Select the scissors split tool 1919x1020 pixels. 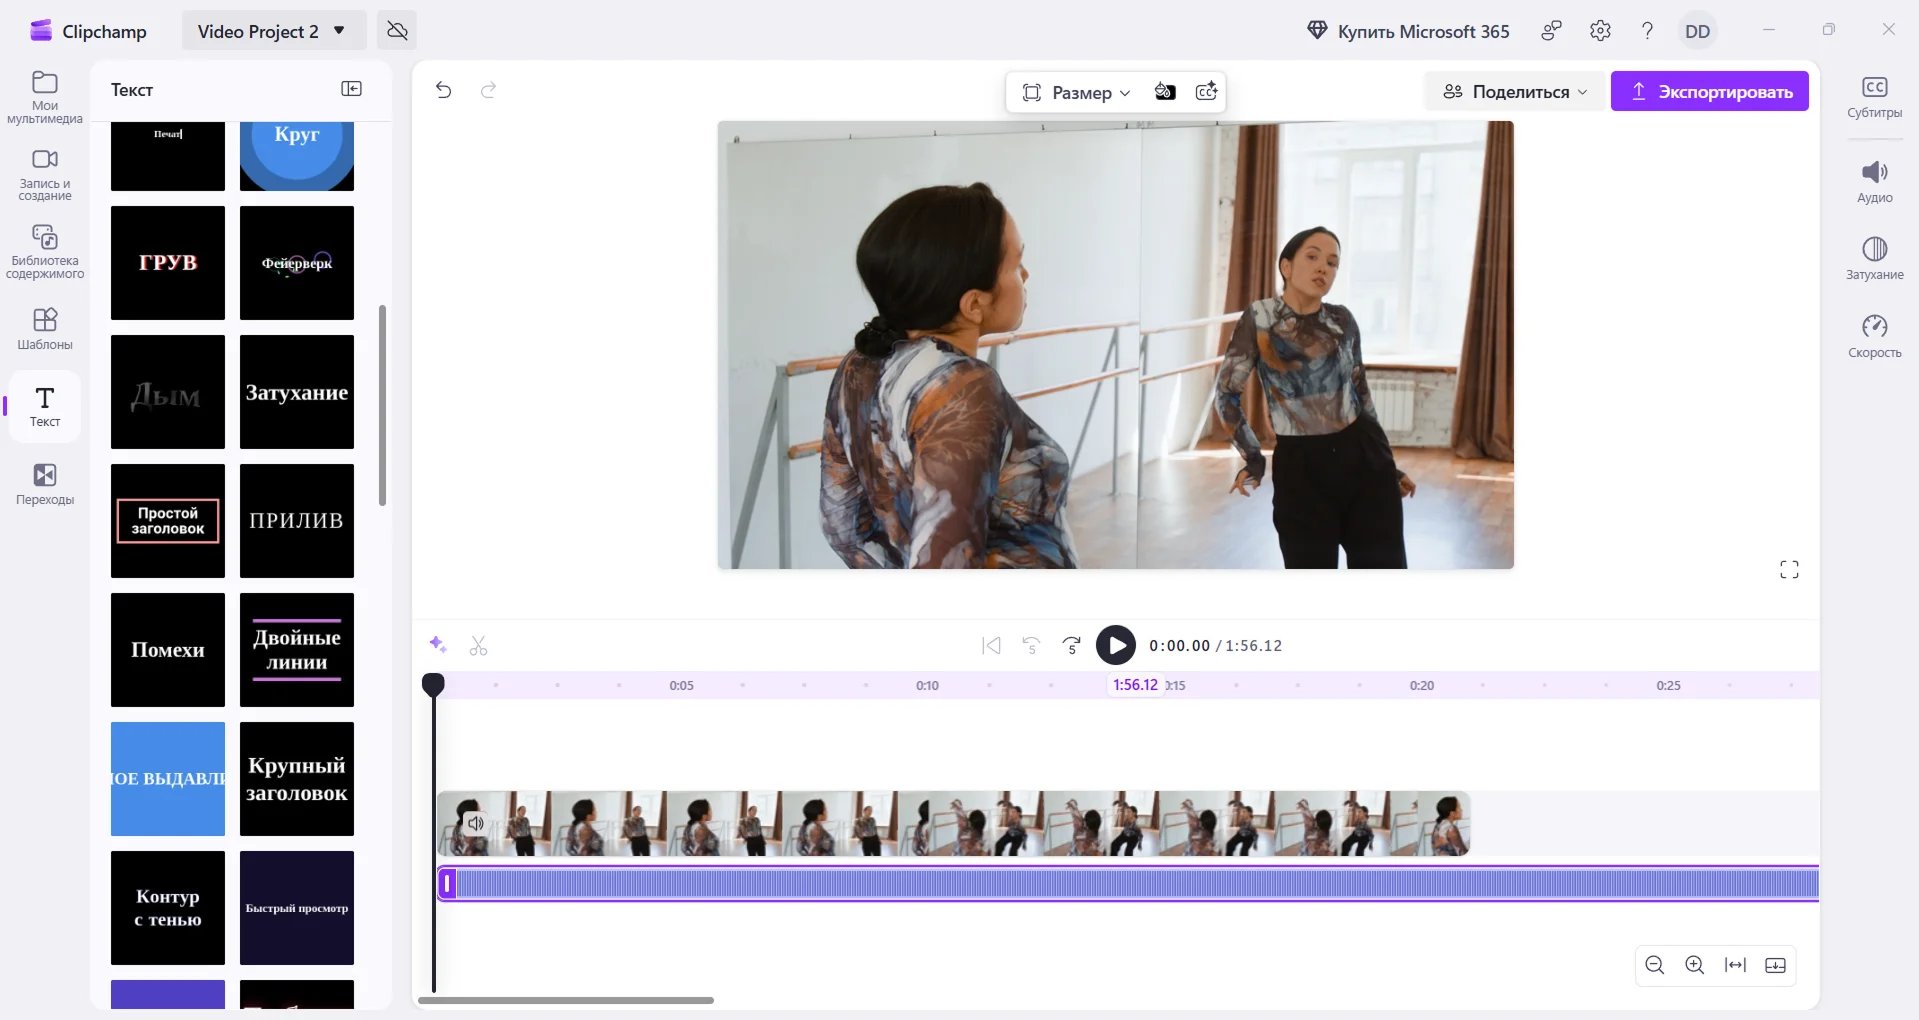[479, 646]
